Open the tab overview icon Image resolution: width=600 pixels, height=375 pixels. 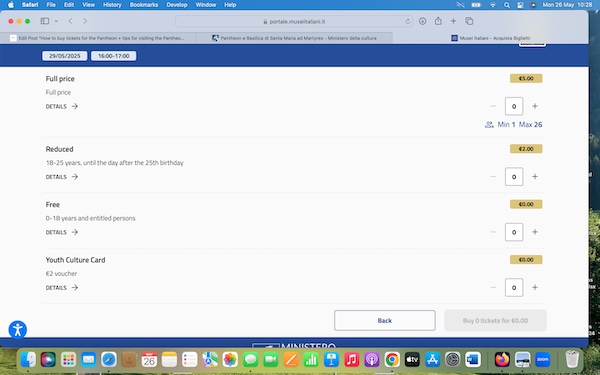point(469,21)
